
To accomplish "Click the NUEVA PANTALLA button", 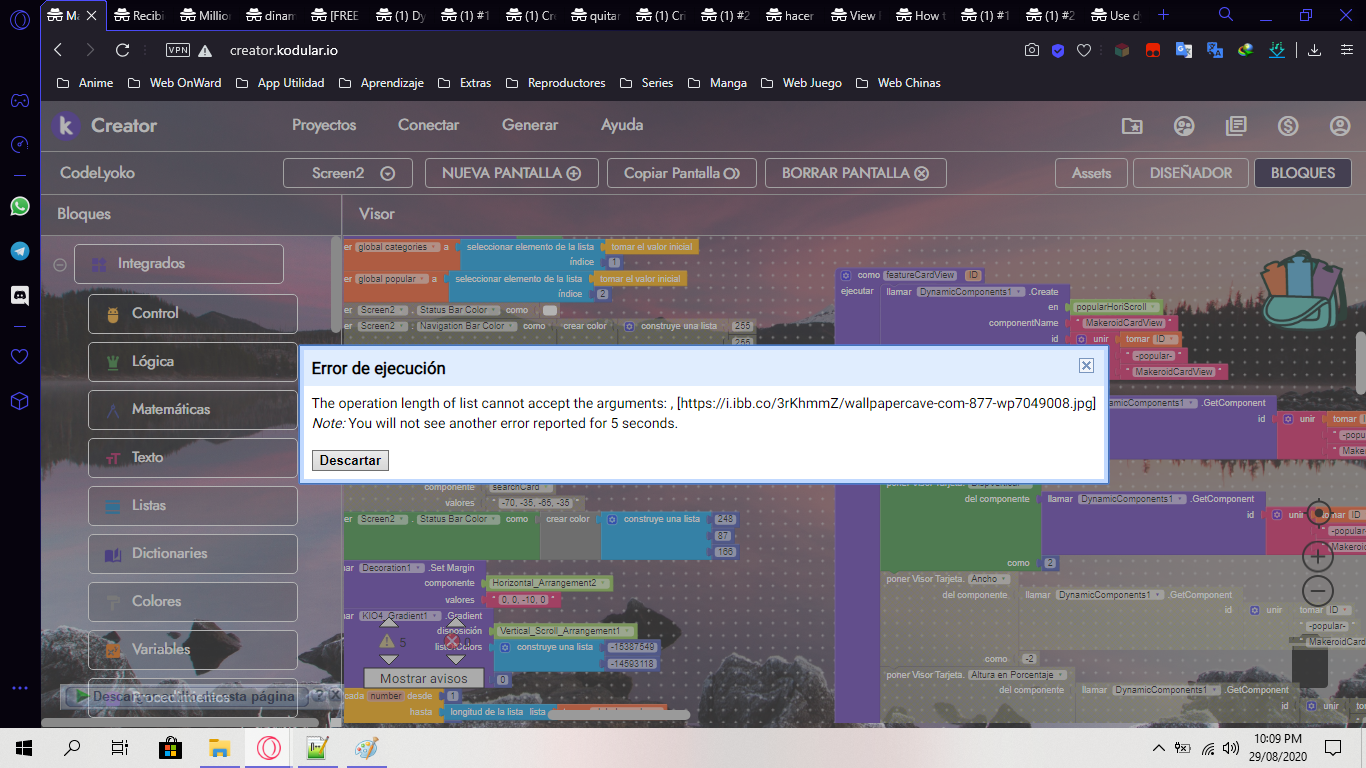I will 511,173.
